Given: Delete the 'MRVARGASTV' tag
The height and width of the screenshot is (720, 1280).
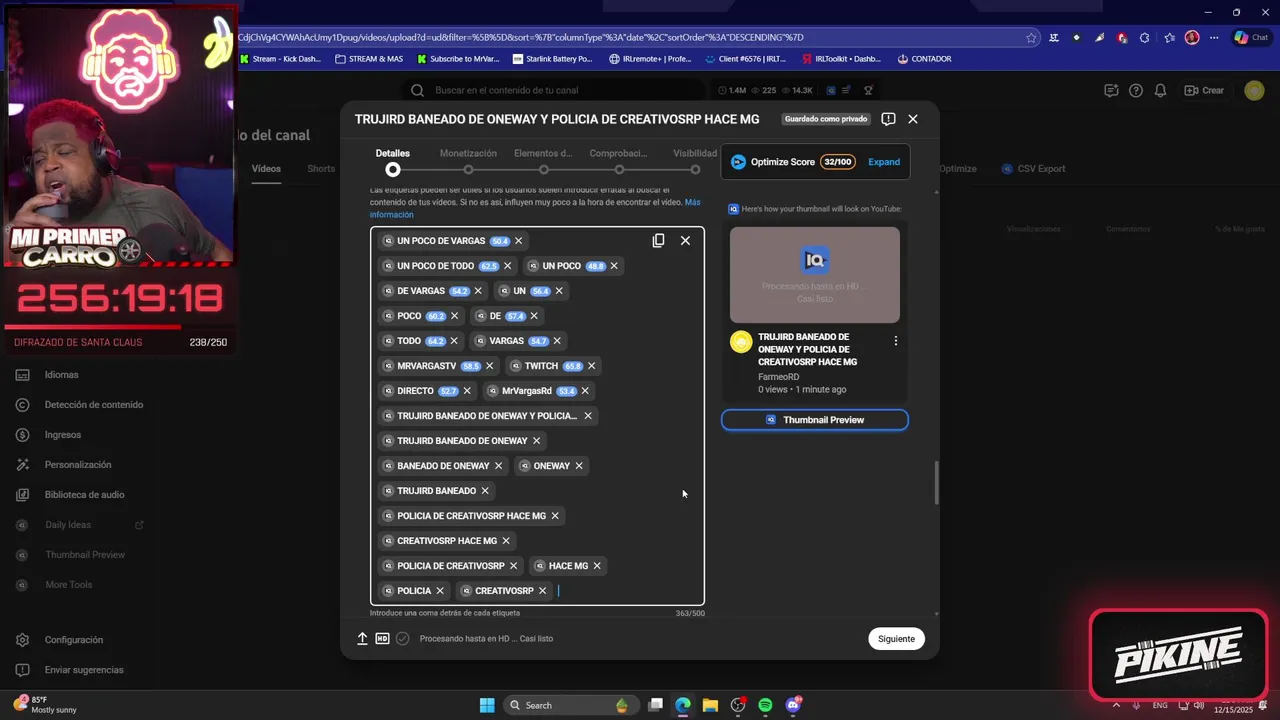Looking at the screenshot, I should coord(489,366).
